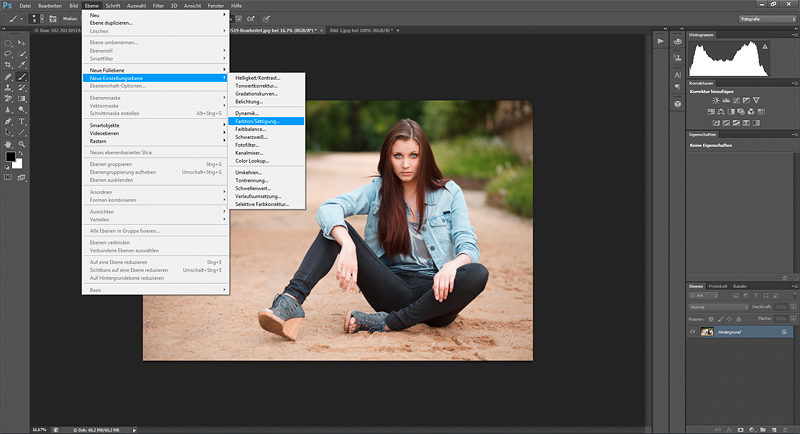Open the Fläche fill dropdown arrow
The image size is (800, 434).
coord(793,319)
